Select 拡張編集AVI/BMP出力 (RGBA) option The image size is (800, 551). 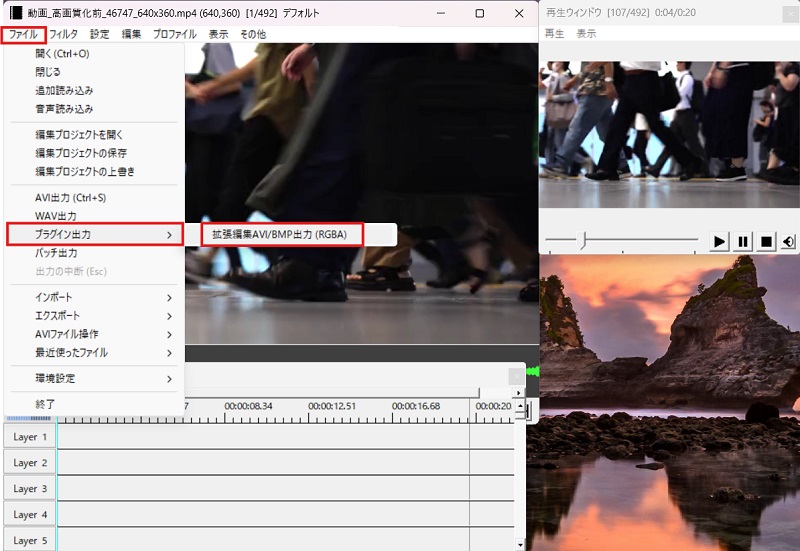click(280, 235)
